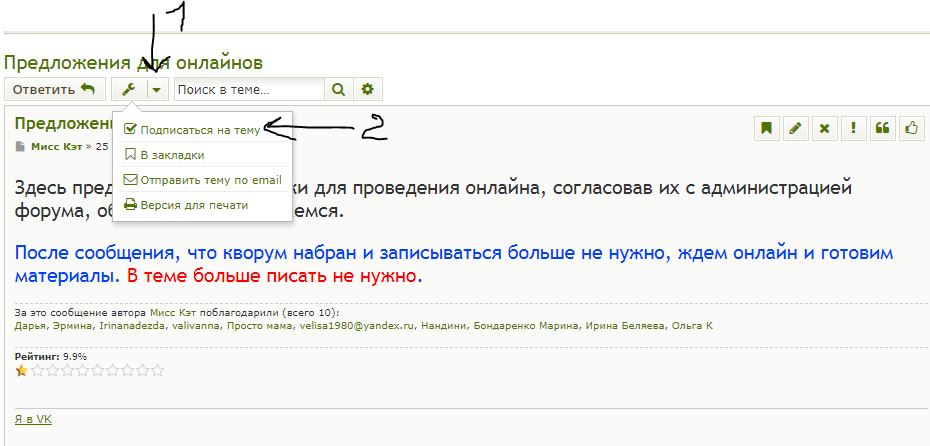Click the 'Поиск в теме' search field
The height and width of the screenshot is (446, 930).
coord(250,90)
